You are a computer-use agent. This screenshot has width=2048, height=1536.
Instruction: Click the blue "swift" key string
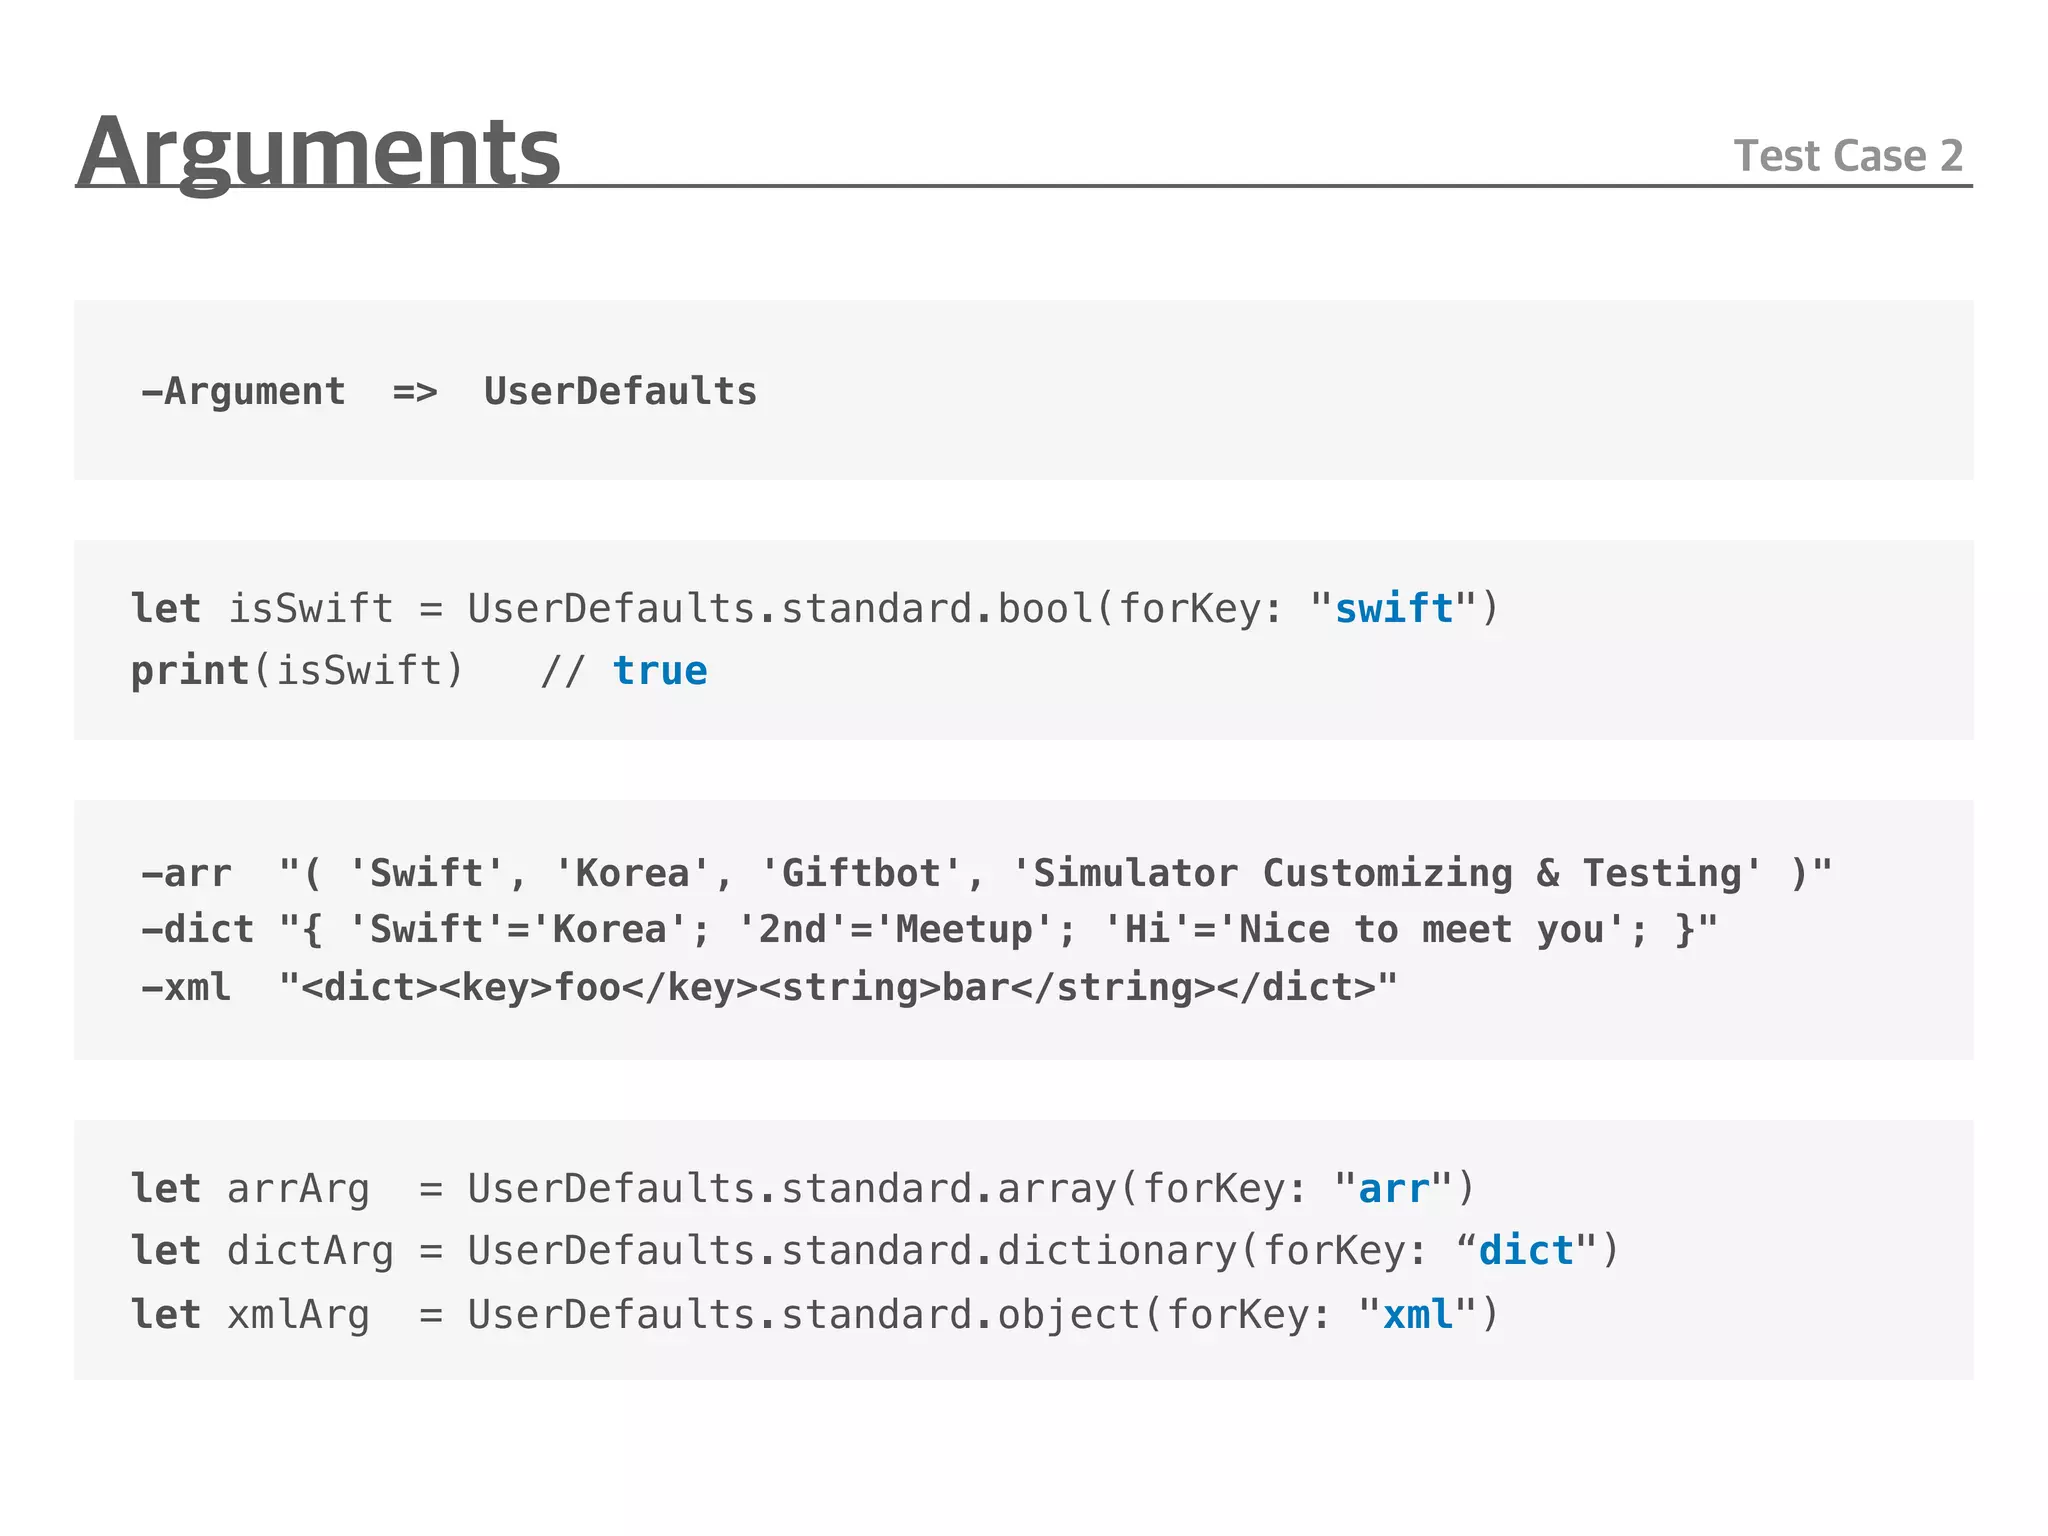coord(1393,608)
